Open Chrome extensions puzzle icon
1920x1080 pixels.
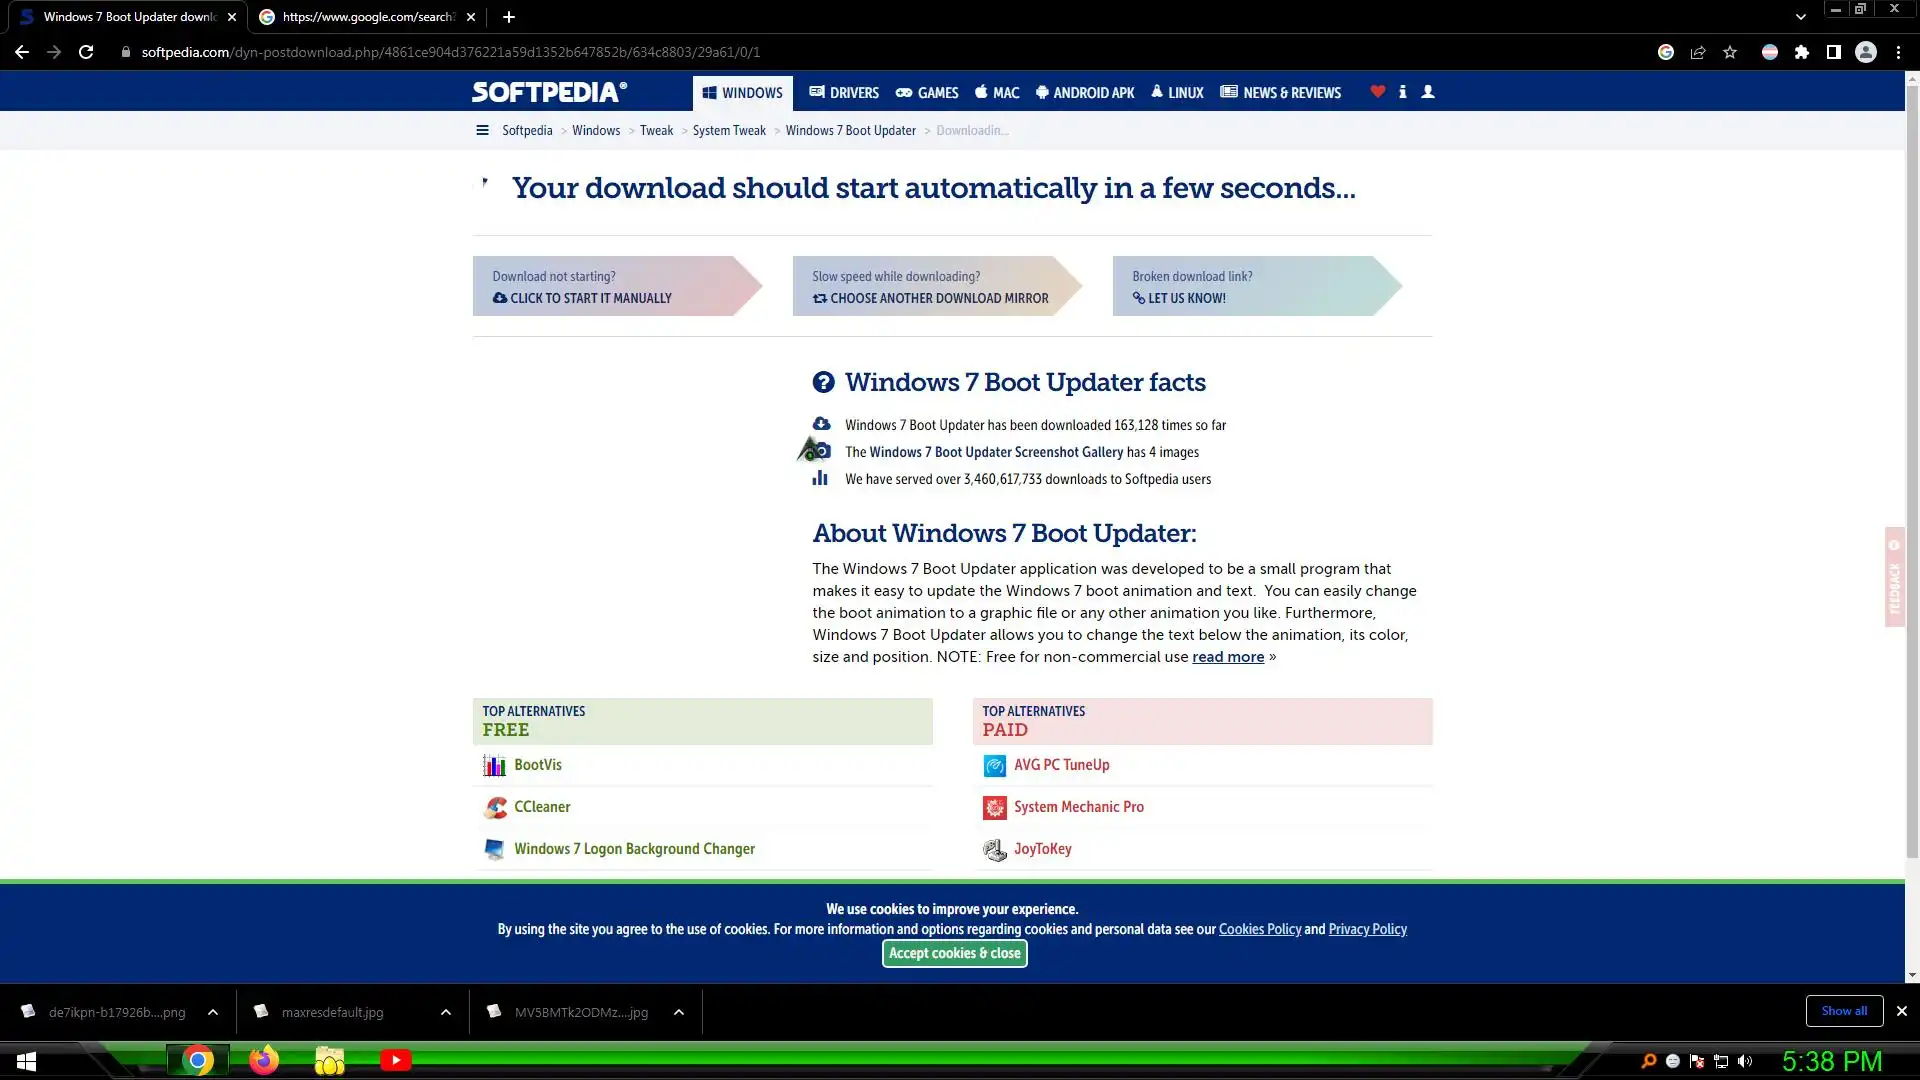click(x=1801, y=52)
